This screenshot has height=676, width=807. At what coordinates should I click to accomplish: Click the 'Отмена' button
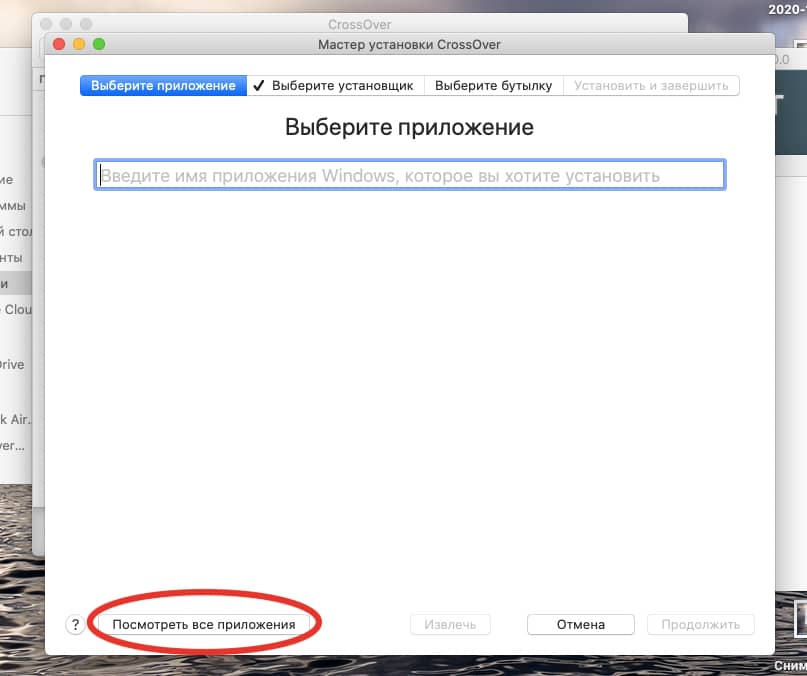click(x=581, y=625)
